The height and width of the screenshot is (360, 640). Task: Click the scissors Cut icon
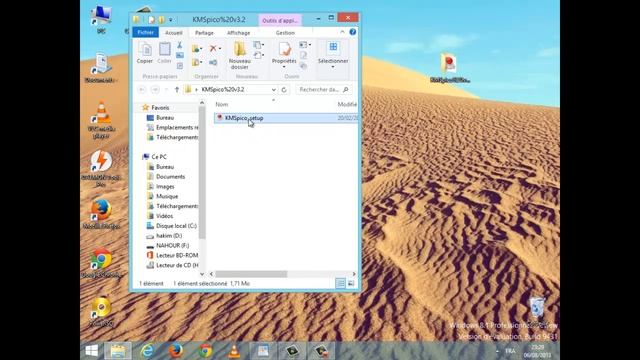180,45
